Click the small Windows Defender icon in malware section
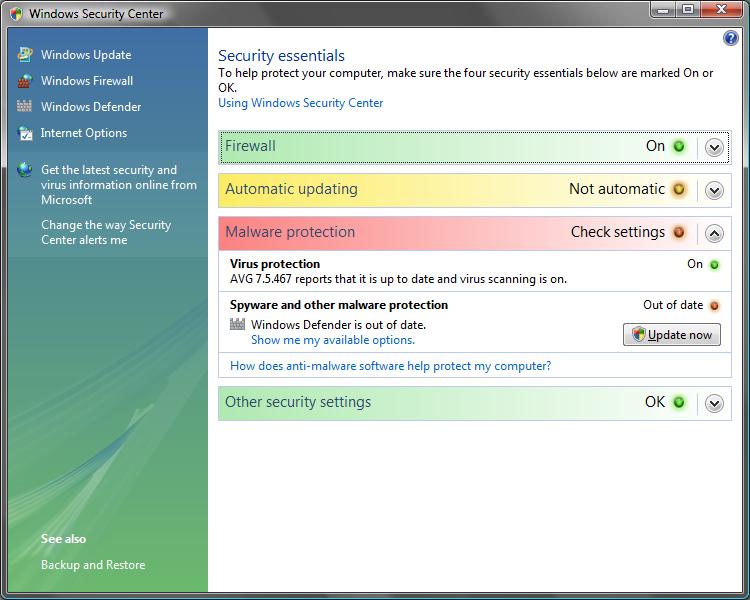Image resolution: width=750 pixels, height=600 pixels. [x=237, y=325]
